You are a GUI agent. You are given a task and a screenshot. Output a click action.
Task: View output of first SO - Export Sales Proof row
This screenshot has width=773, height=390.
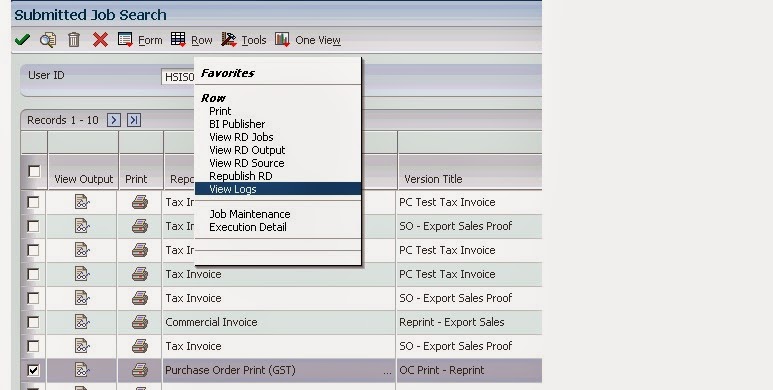[82, 226]
